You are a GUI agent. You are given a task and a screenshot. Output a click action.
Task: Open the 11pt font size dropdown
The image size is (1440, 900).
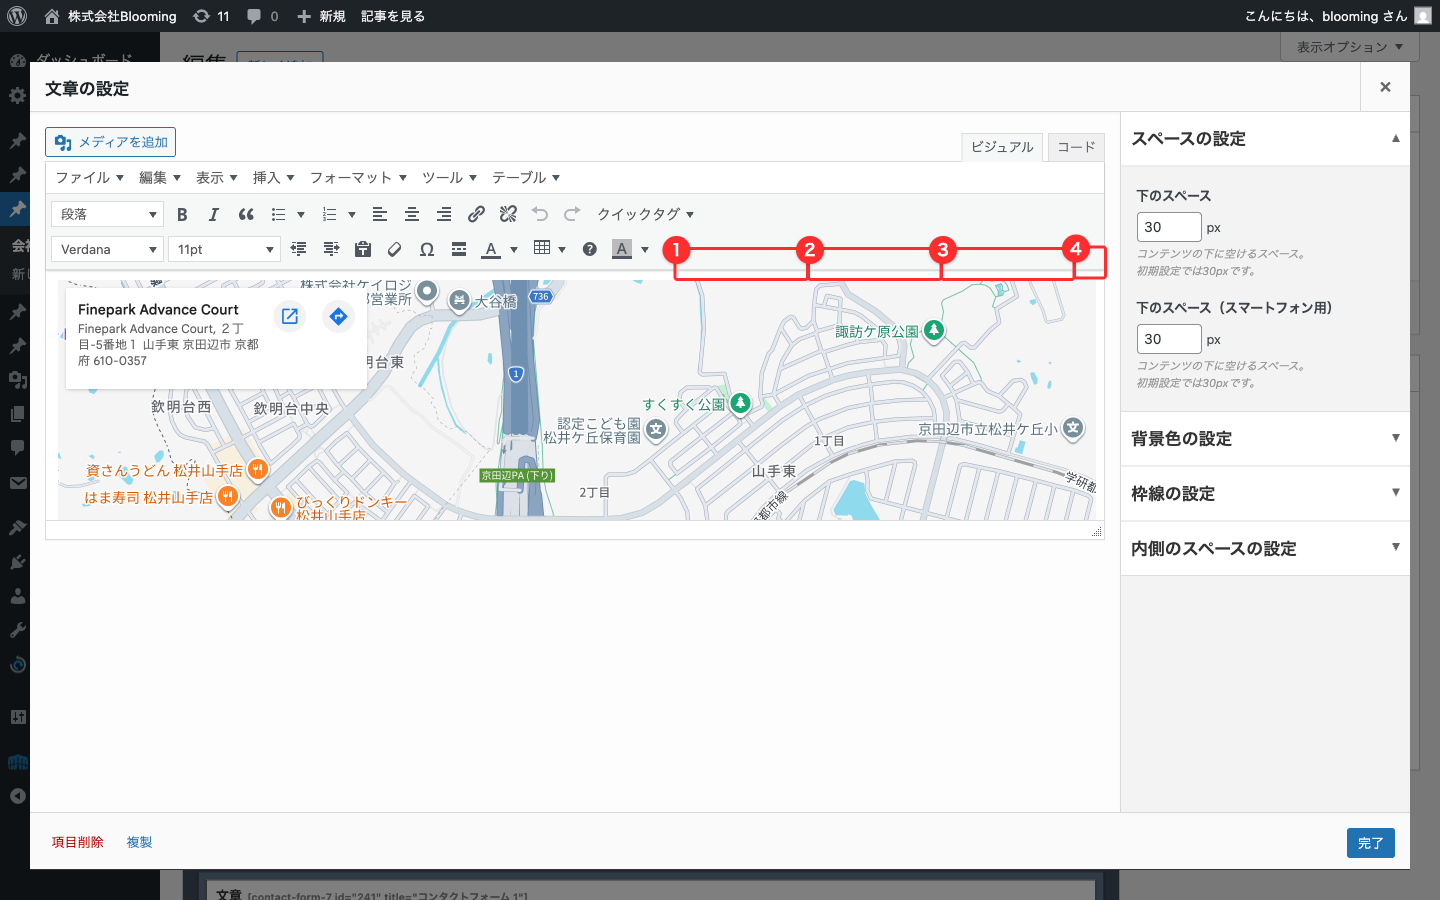click(224, 249)
